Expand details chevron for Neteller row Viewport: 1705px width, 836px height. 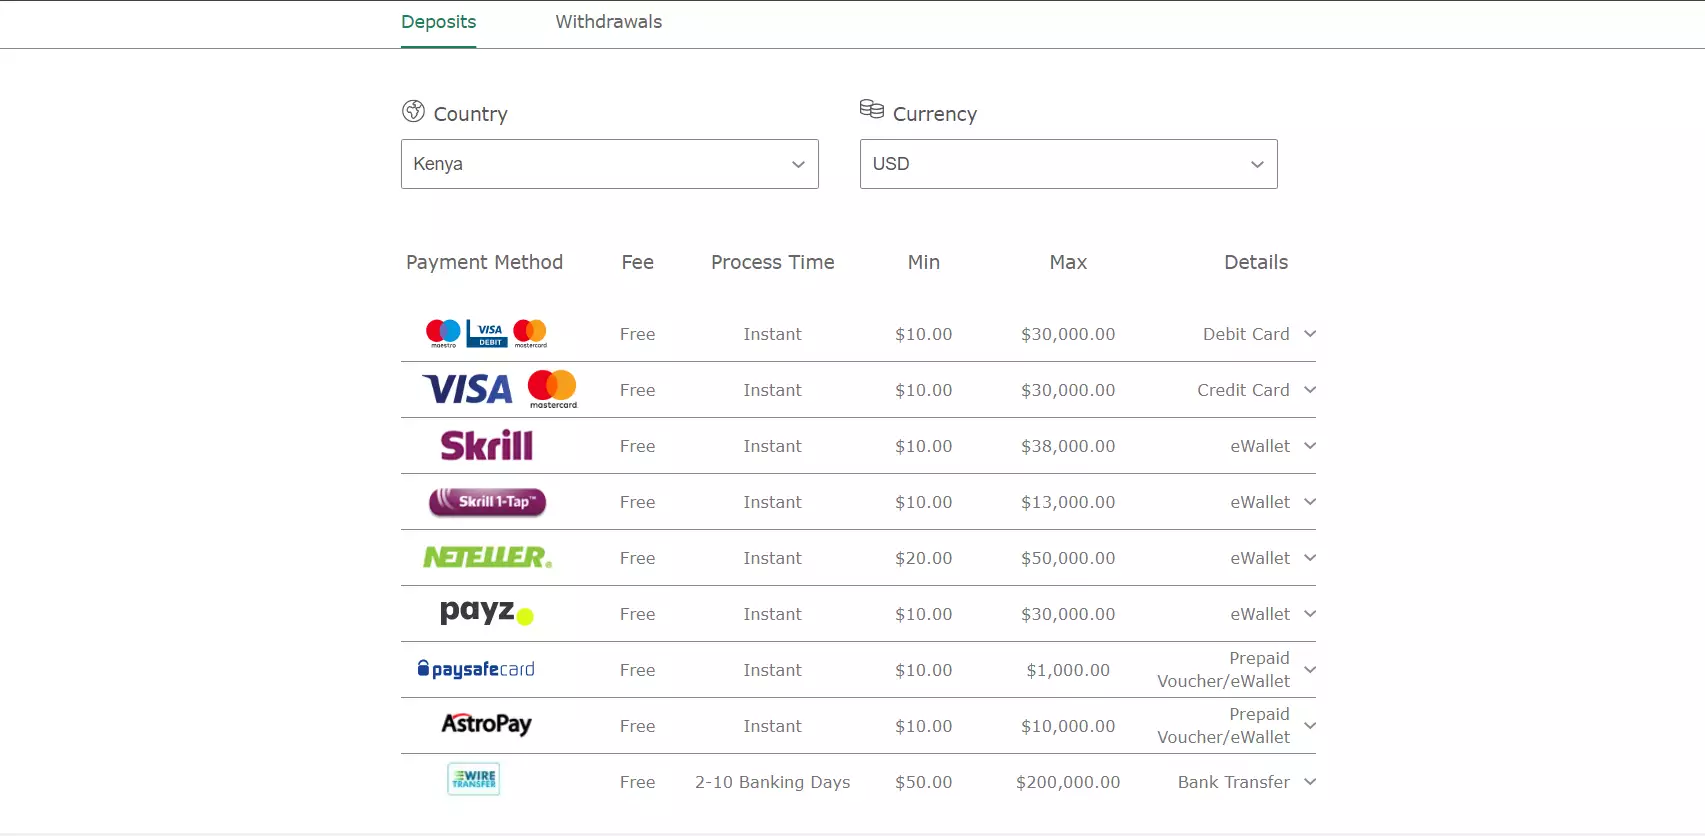click(x=1310, y=558)
